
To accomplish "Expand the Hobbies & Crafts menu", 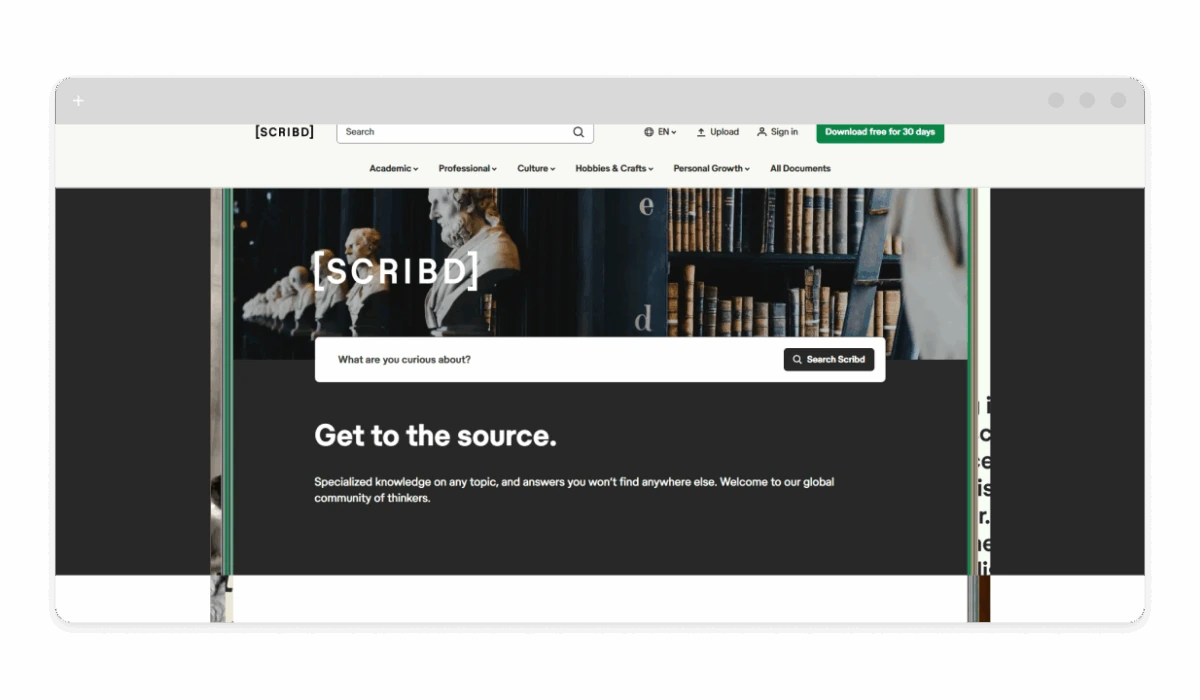I will pyautogui.click(x=614, y=168).
